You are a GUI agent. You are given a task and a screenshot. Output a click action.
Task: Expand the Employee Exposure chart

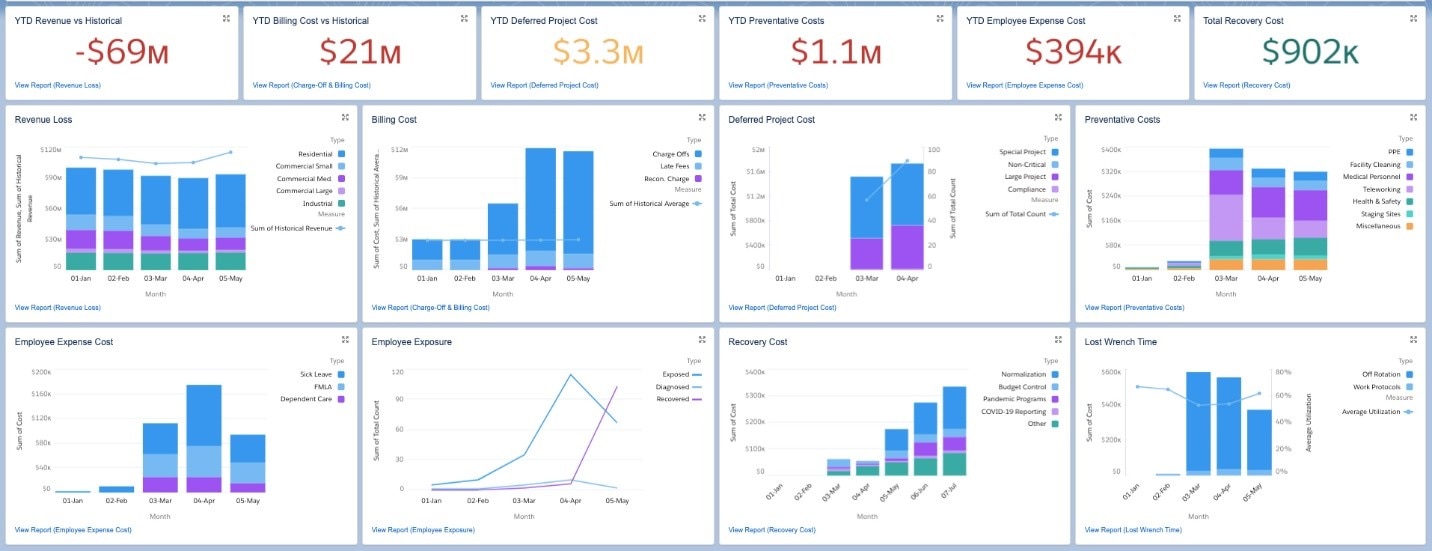click(702, 340)
